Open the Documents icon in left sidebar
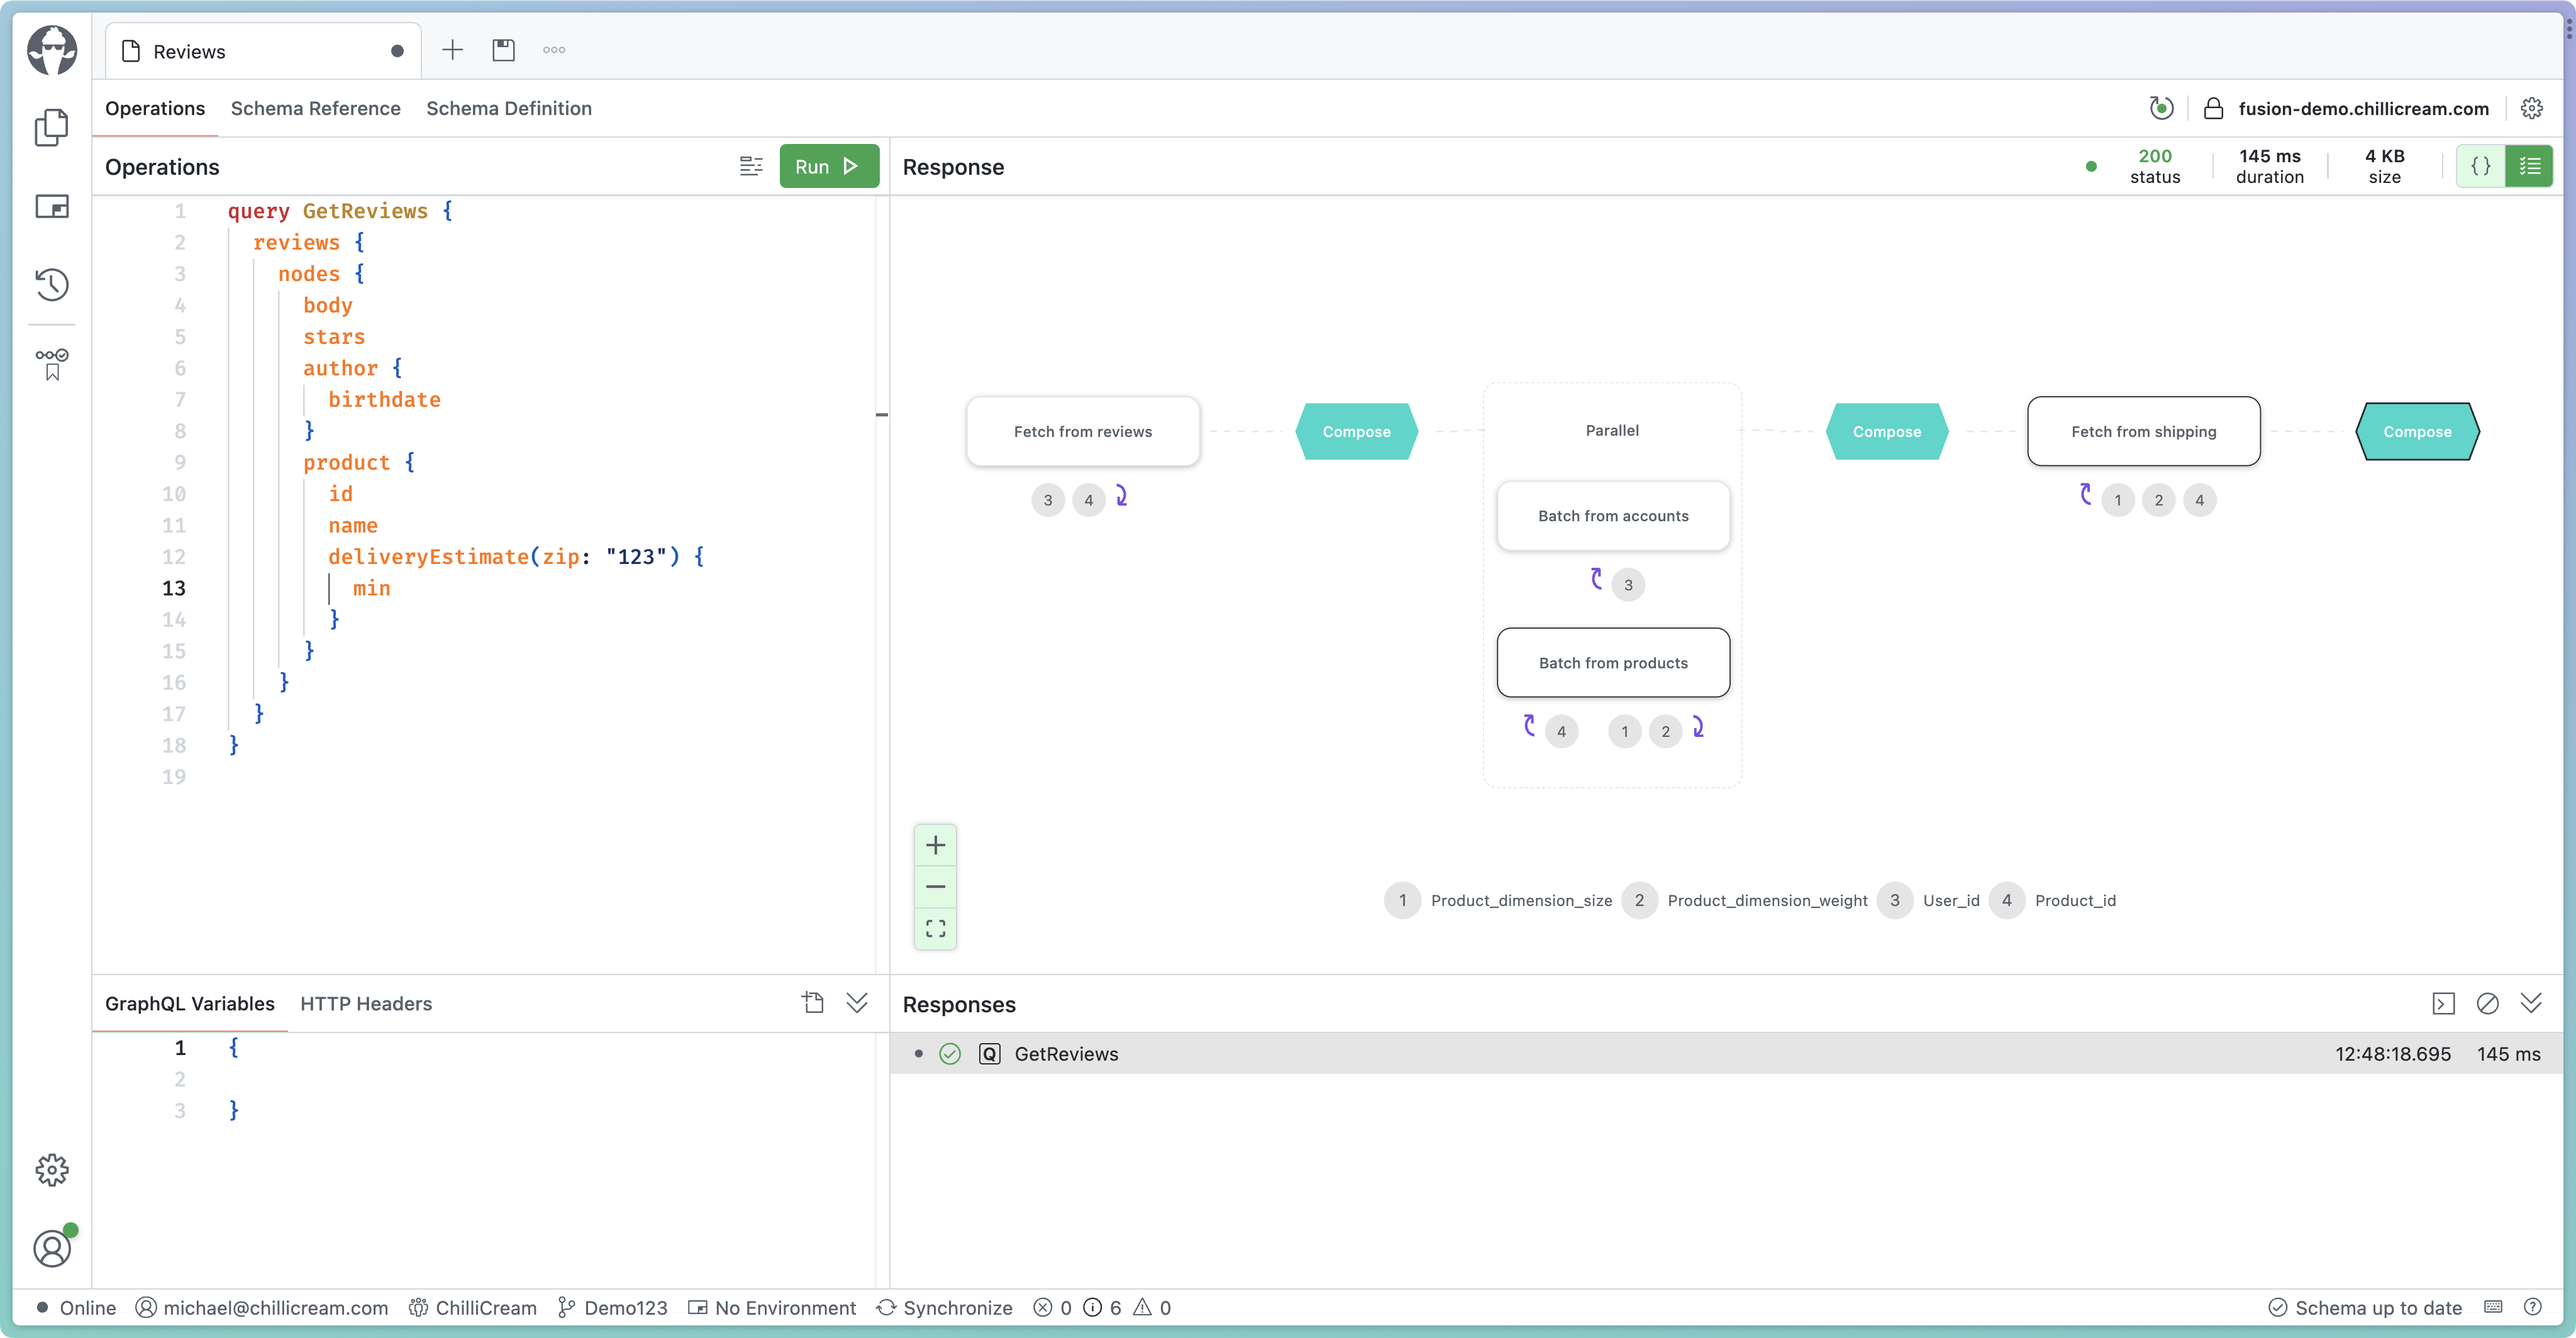Screen dimensions: 2576x1338 pyautogui.click(x=51, y=127)
